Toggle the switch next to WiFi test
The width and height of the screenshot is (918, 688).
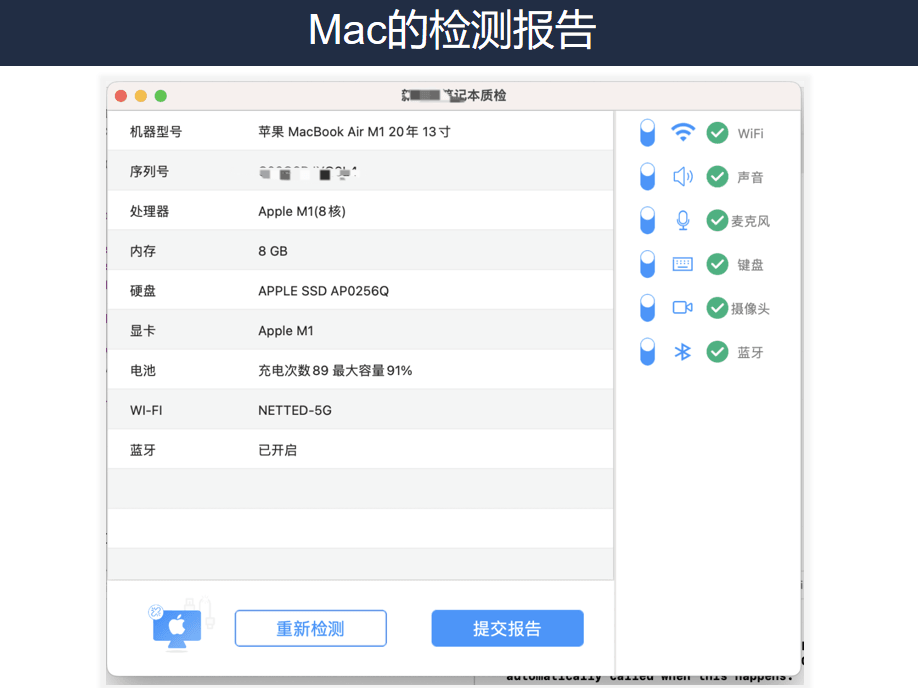tap(647, 132)
